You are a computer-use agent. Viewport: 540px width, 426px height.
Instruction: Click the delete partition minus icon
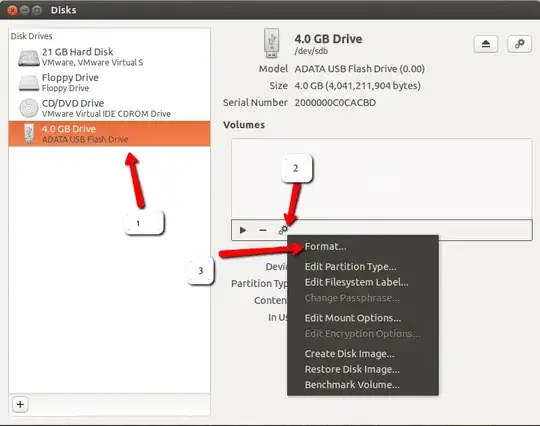263,230
